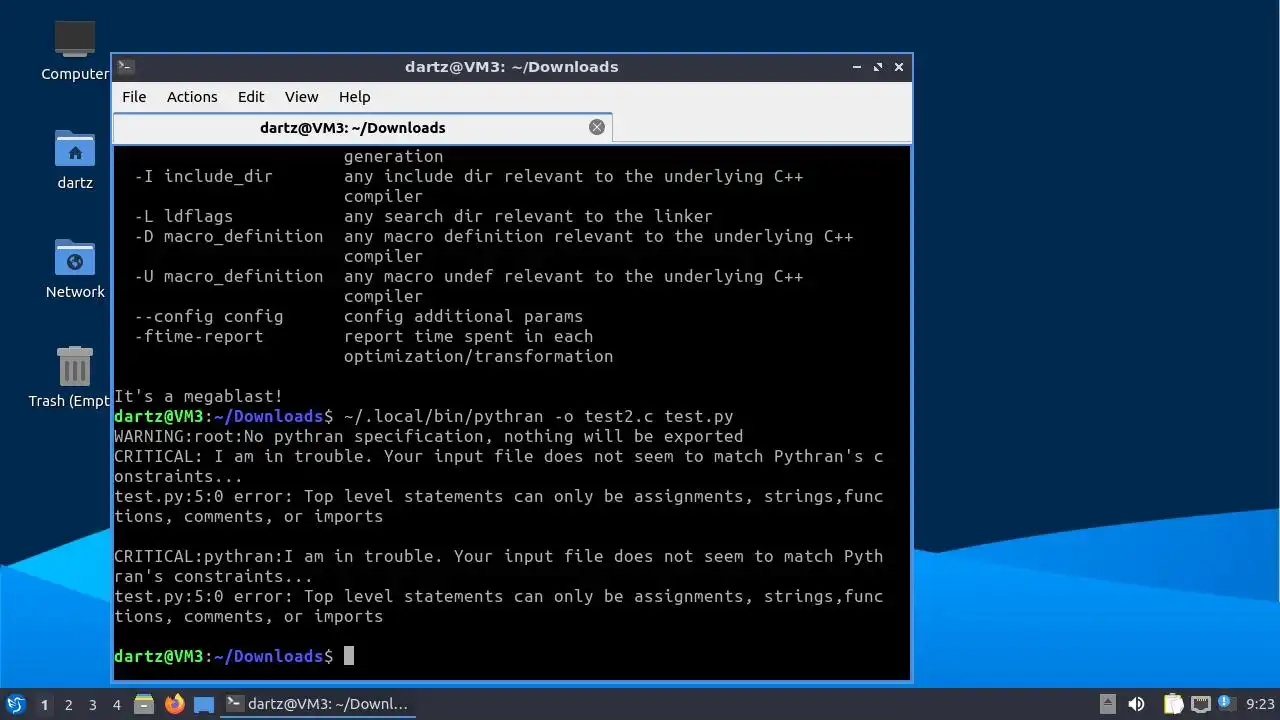Open the Edit menu
Screen dimensions: 1280x720
[x=251, y=97]
